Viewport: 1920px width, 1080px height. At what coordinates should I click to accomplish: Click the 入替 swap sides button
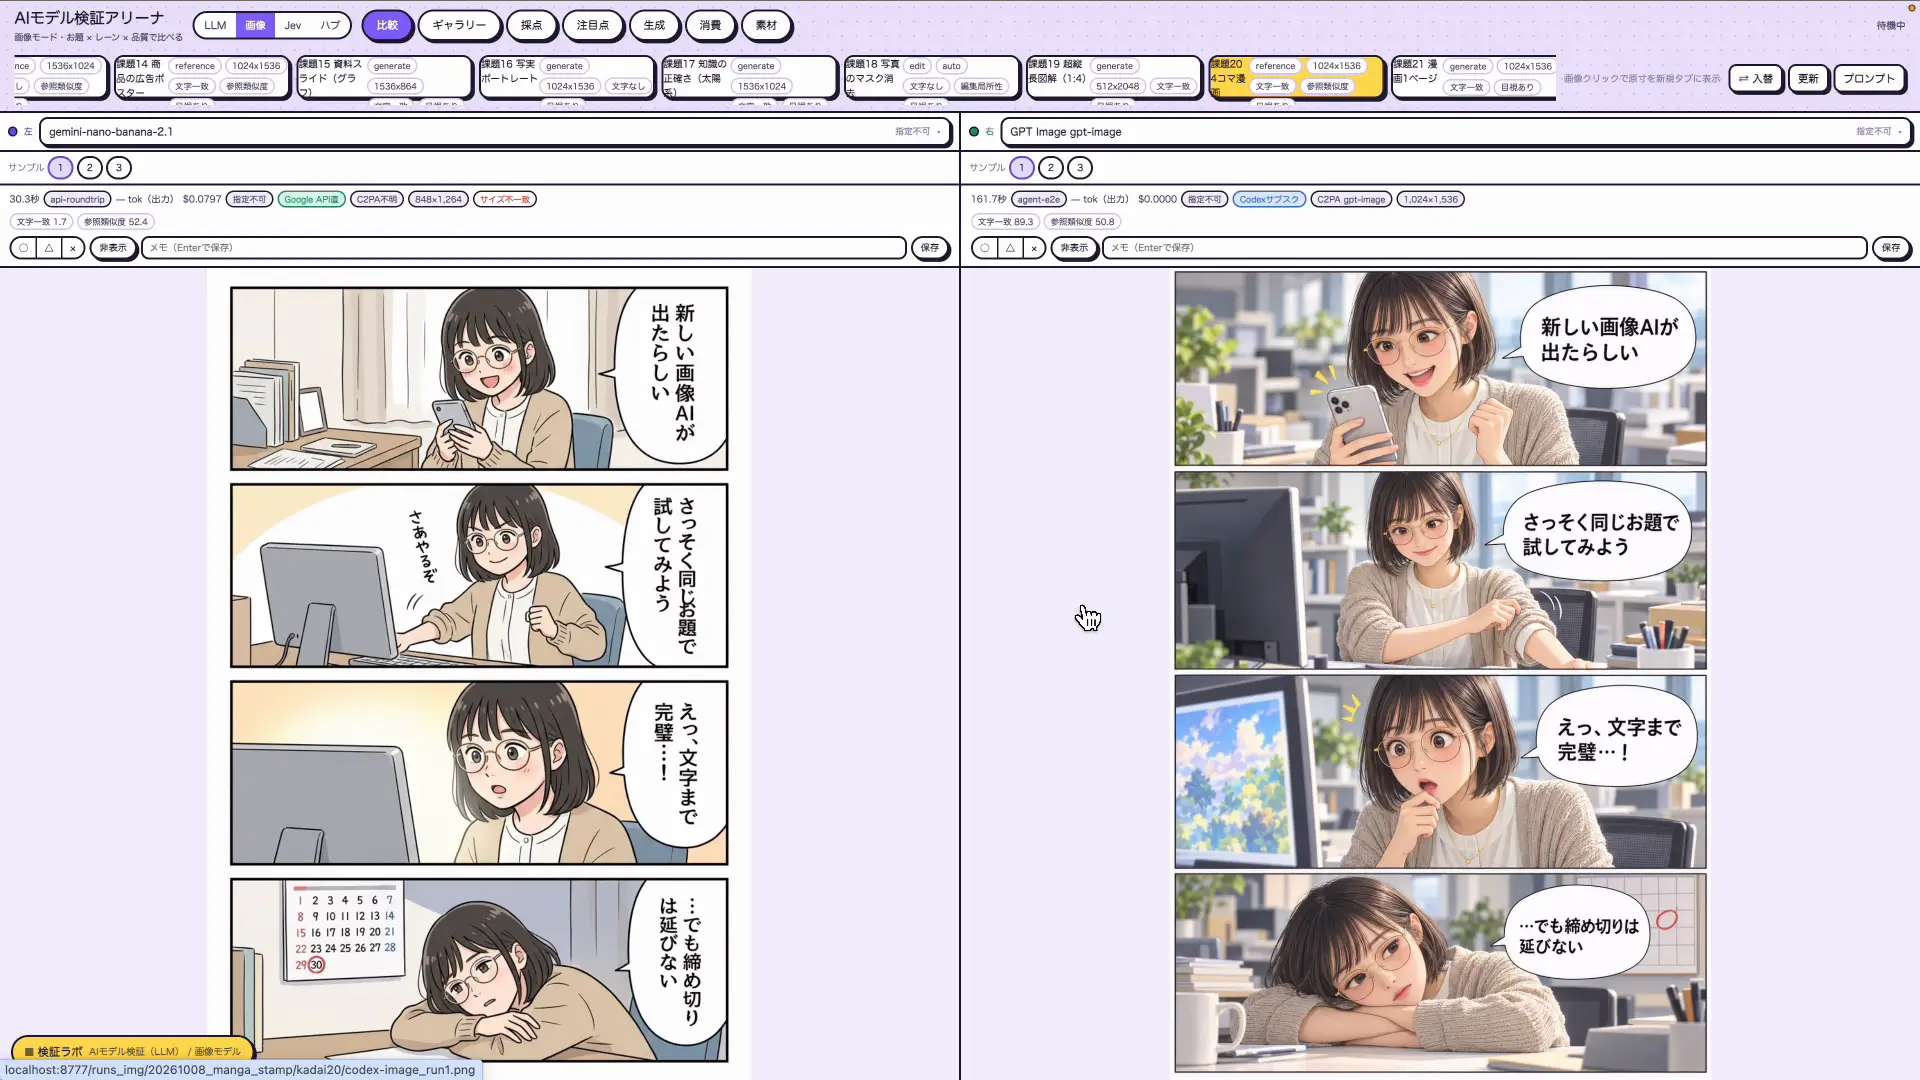[1755, 78]
